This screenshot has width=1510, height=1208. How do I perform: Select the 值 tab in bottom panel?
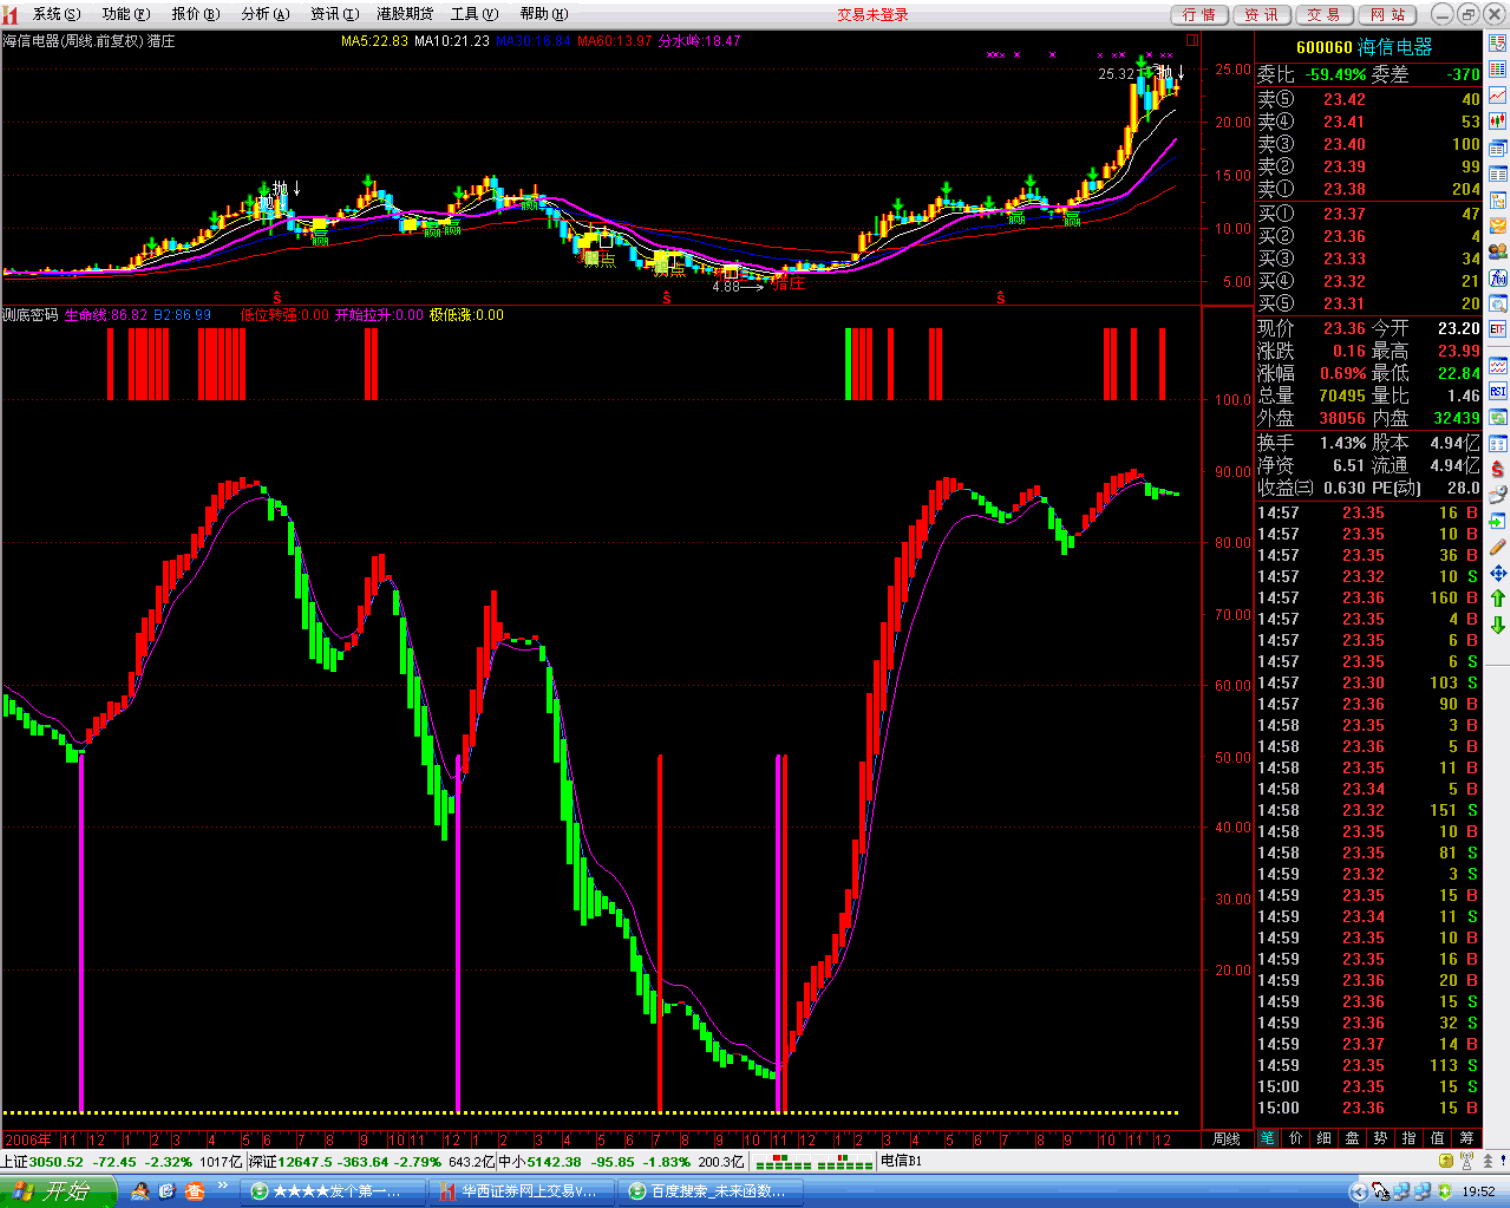point(1438,1138)
